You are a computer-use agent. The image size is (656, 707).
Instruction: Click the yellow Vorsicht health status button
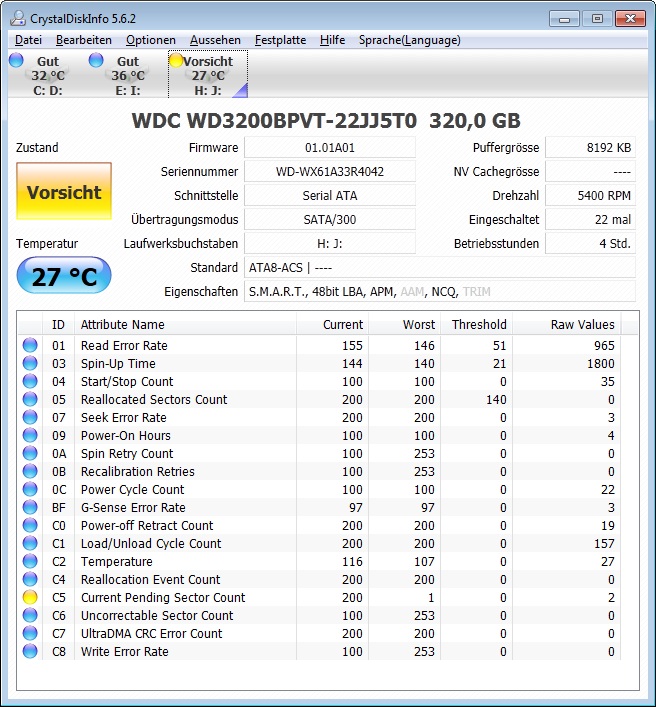coord(64,192)
